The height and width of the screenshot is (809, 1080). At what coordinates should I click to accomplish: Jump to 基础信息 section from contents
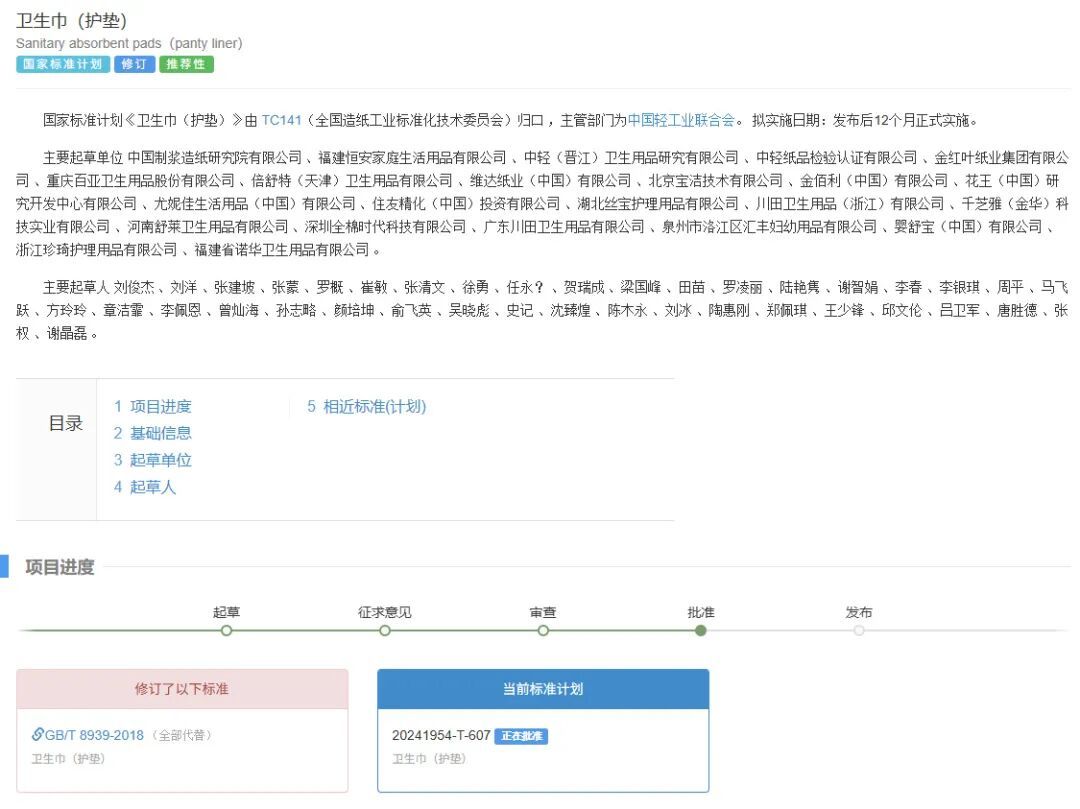pyautogui.click(x=152, y=434)
